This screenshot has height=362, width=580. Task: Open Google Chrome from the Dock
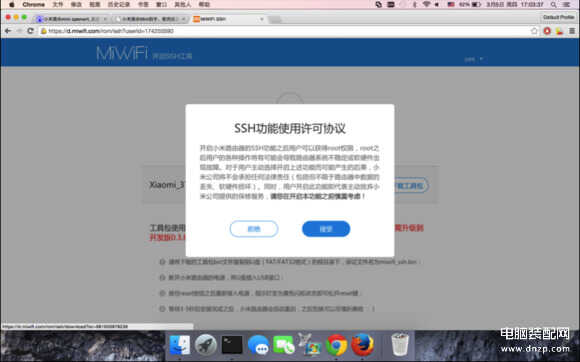(x=336, y=345)
